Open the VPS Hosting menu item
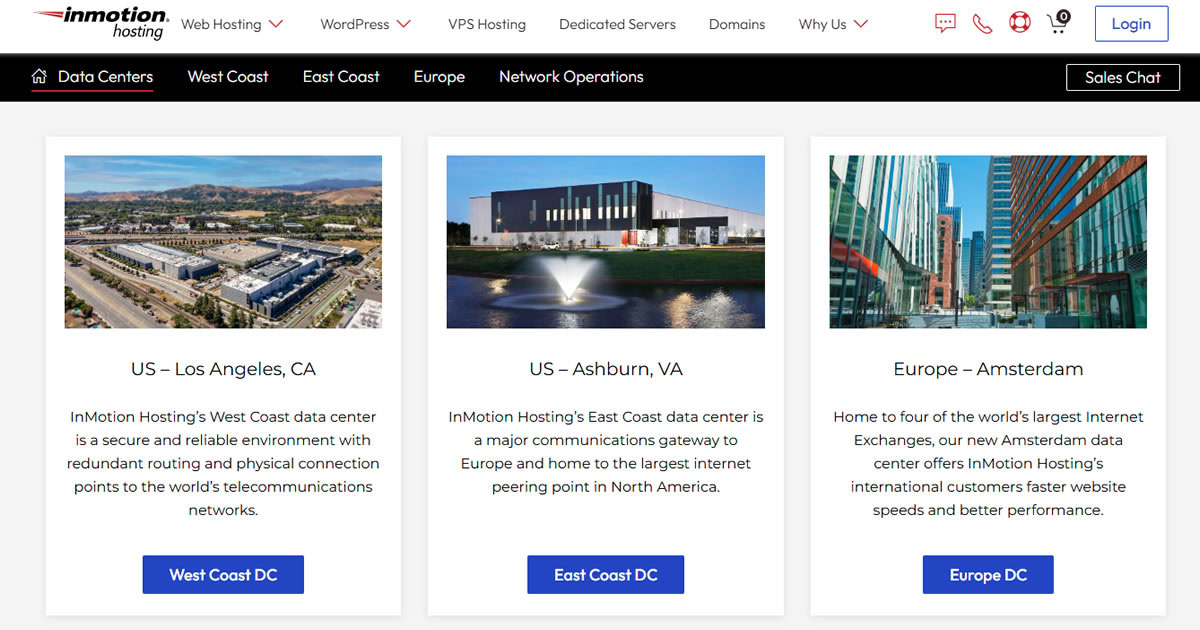Screen dimensions: 1200x630 pos(487,24)
